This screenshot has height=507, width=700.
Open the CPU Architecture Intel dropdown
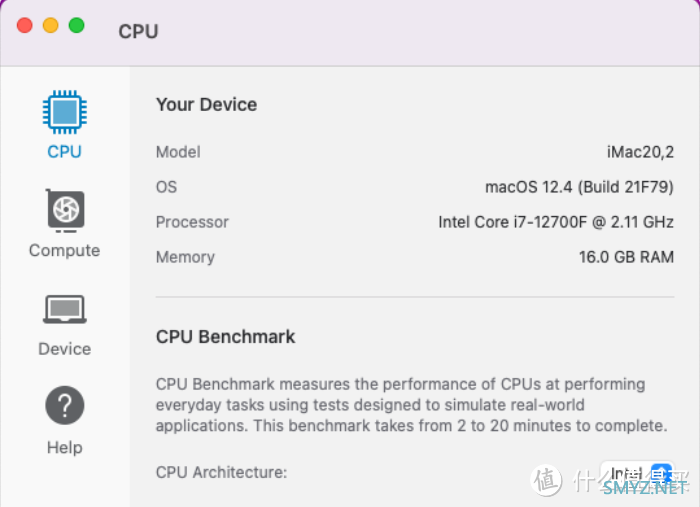click(637, 474)
